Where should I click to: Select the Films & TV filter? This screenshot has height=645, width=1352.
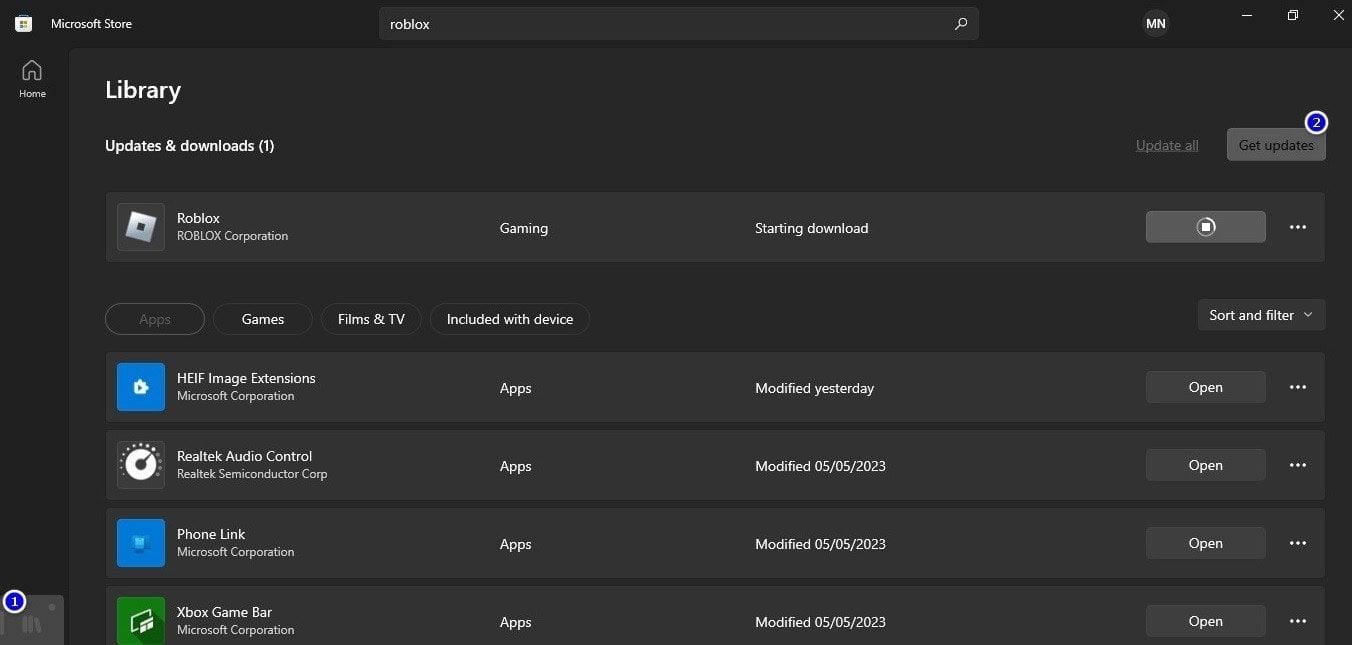tap(371, 319)
